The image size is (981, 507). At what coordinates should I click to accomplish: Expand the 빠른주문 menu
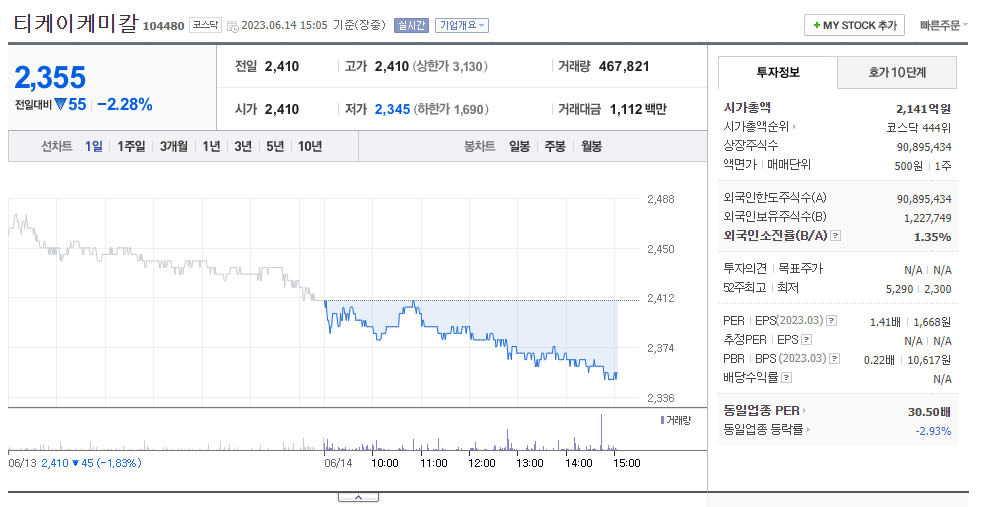click(x=943, y=26)
